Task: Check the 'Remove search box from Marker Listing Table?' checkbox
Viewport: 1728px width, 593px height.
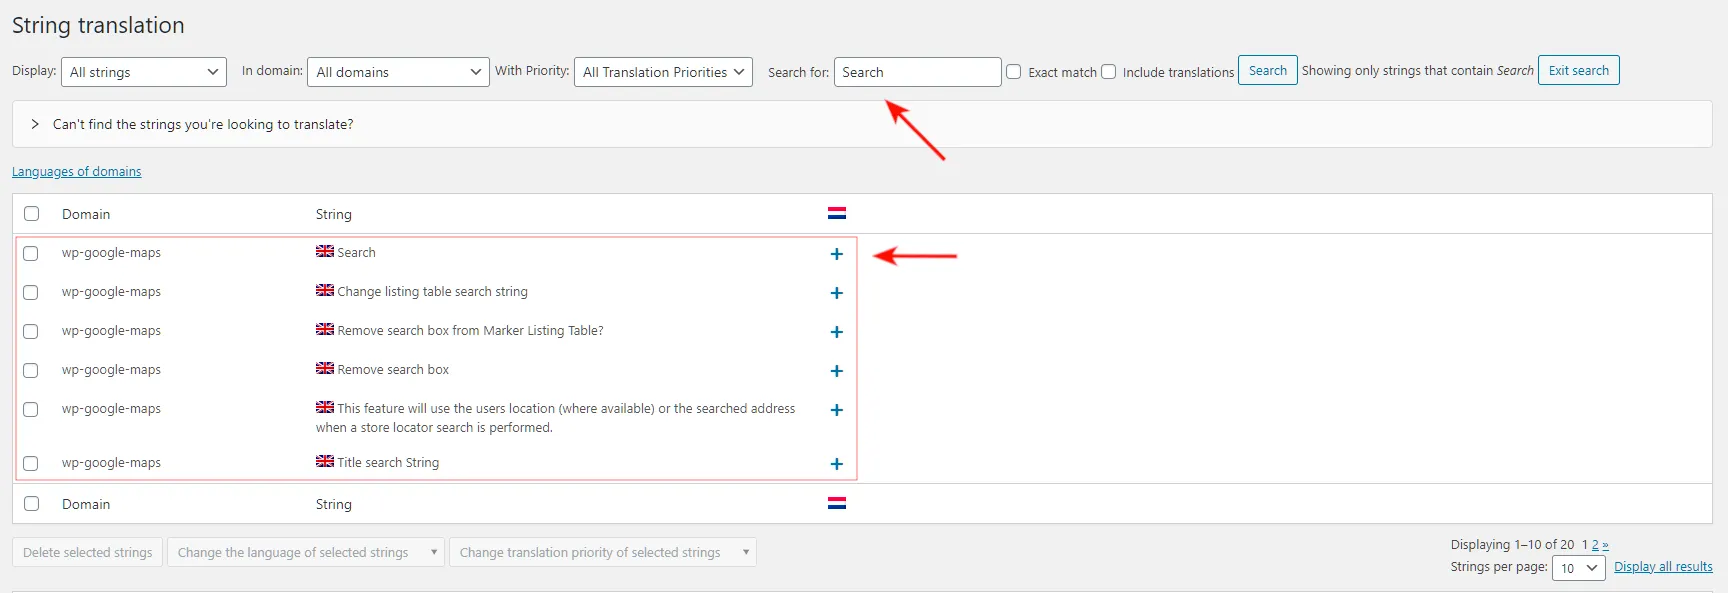Action: 31,332
